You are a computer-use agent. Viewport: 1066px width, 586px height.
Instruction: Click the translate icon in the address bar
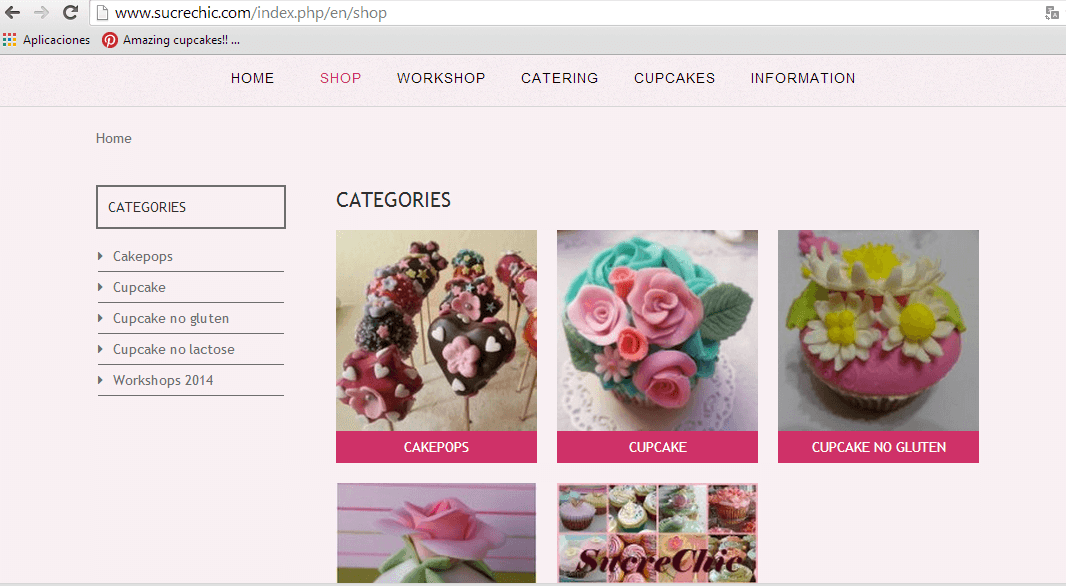1052,13
